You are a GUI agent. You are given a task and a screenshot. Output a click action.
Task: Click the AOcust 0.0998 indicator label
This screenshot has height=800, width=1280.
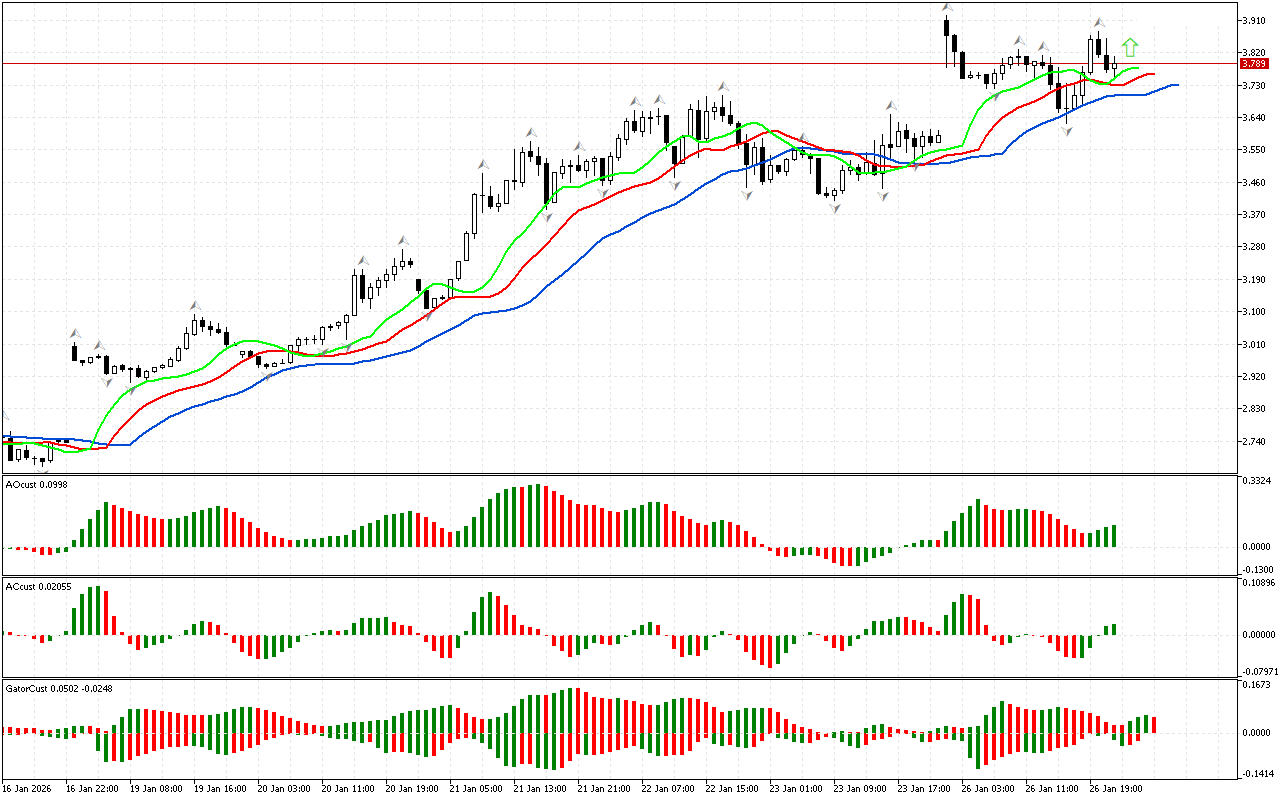pyautogui.click(x=34, y=484)
